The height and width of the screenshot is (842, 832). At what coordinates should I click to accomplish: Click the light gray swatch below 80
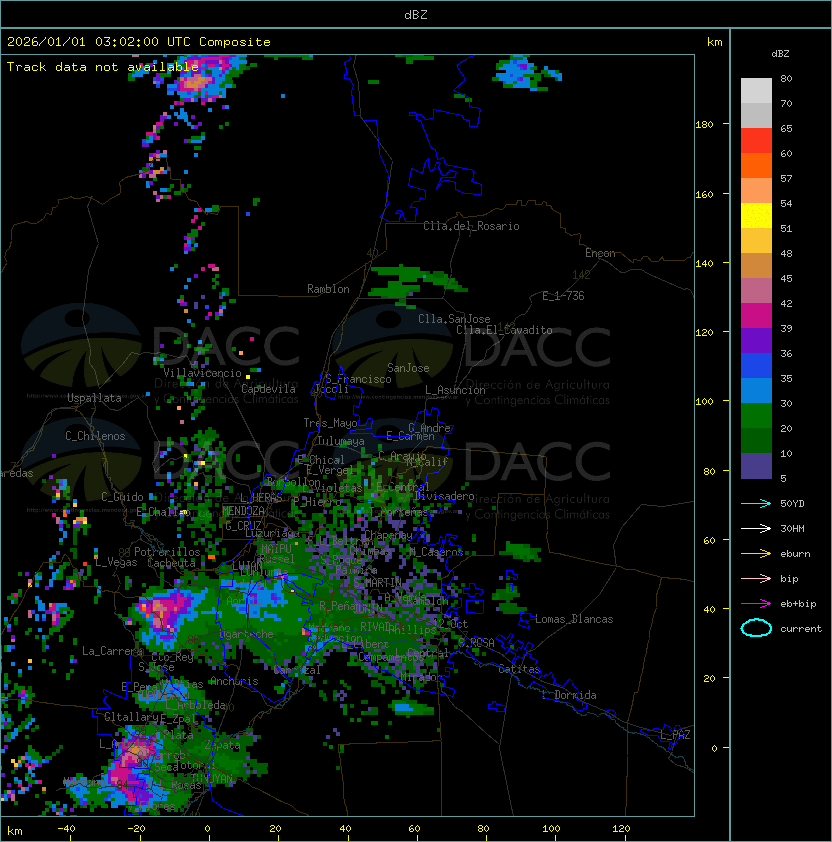[756, 91]
